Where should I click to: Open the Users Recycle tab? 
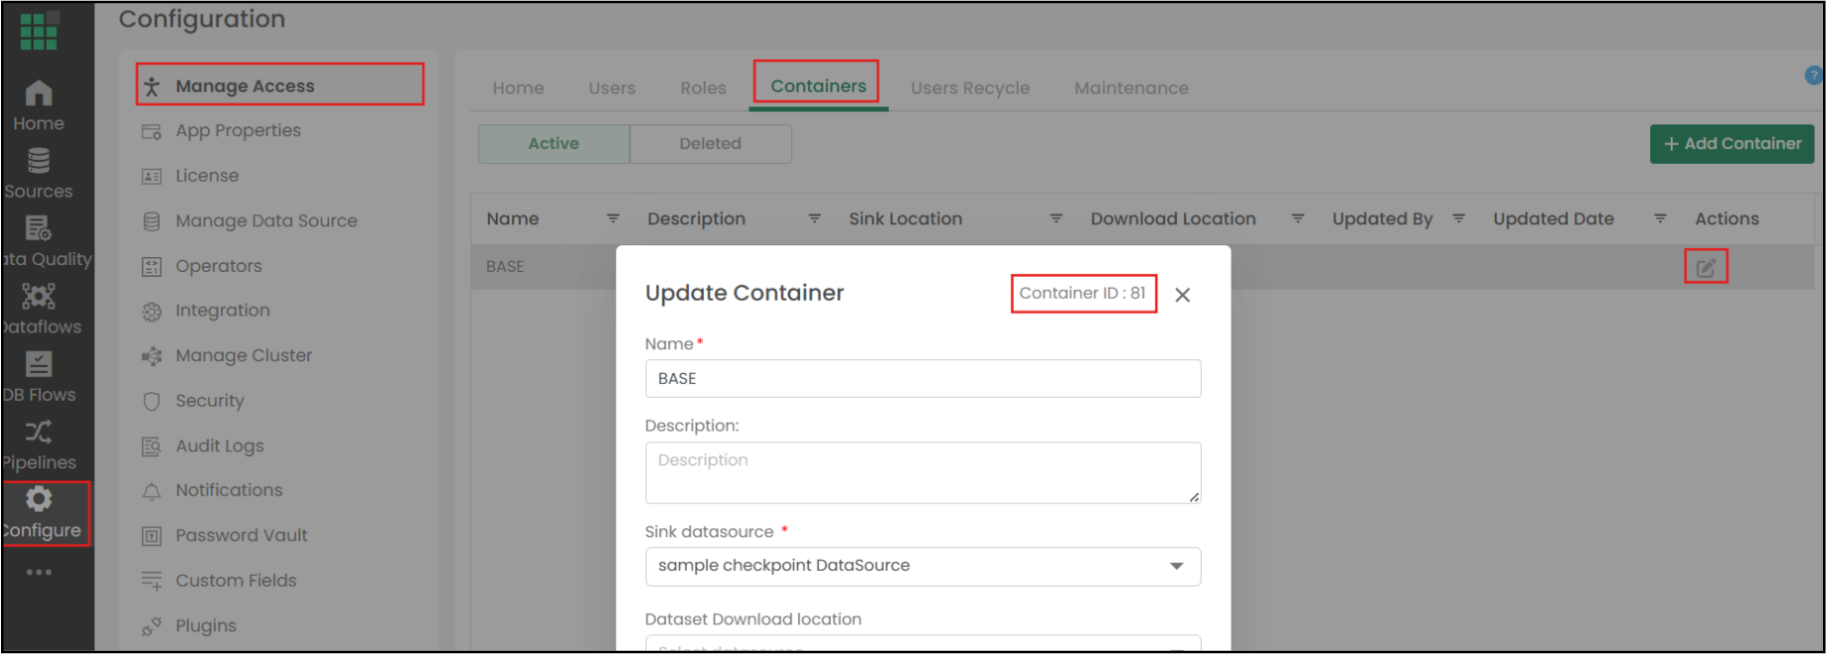(x=969, y=88)
